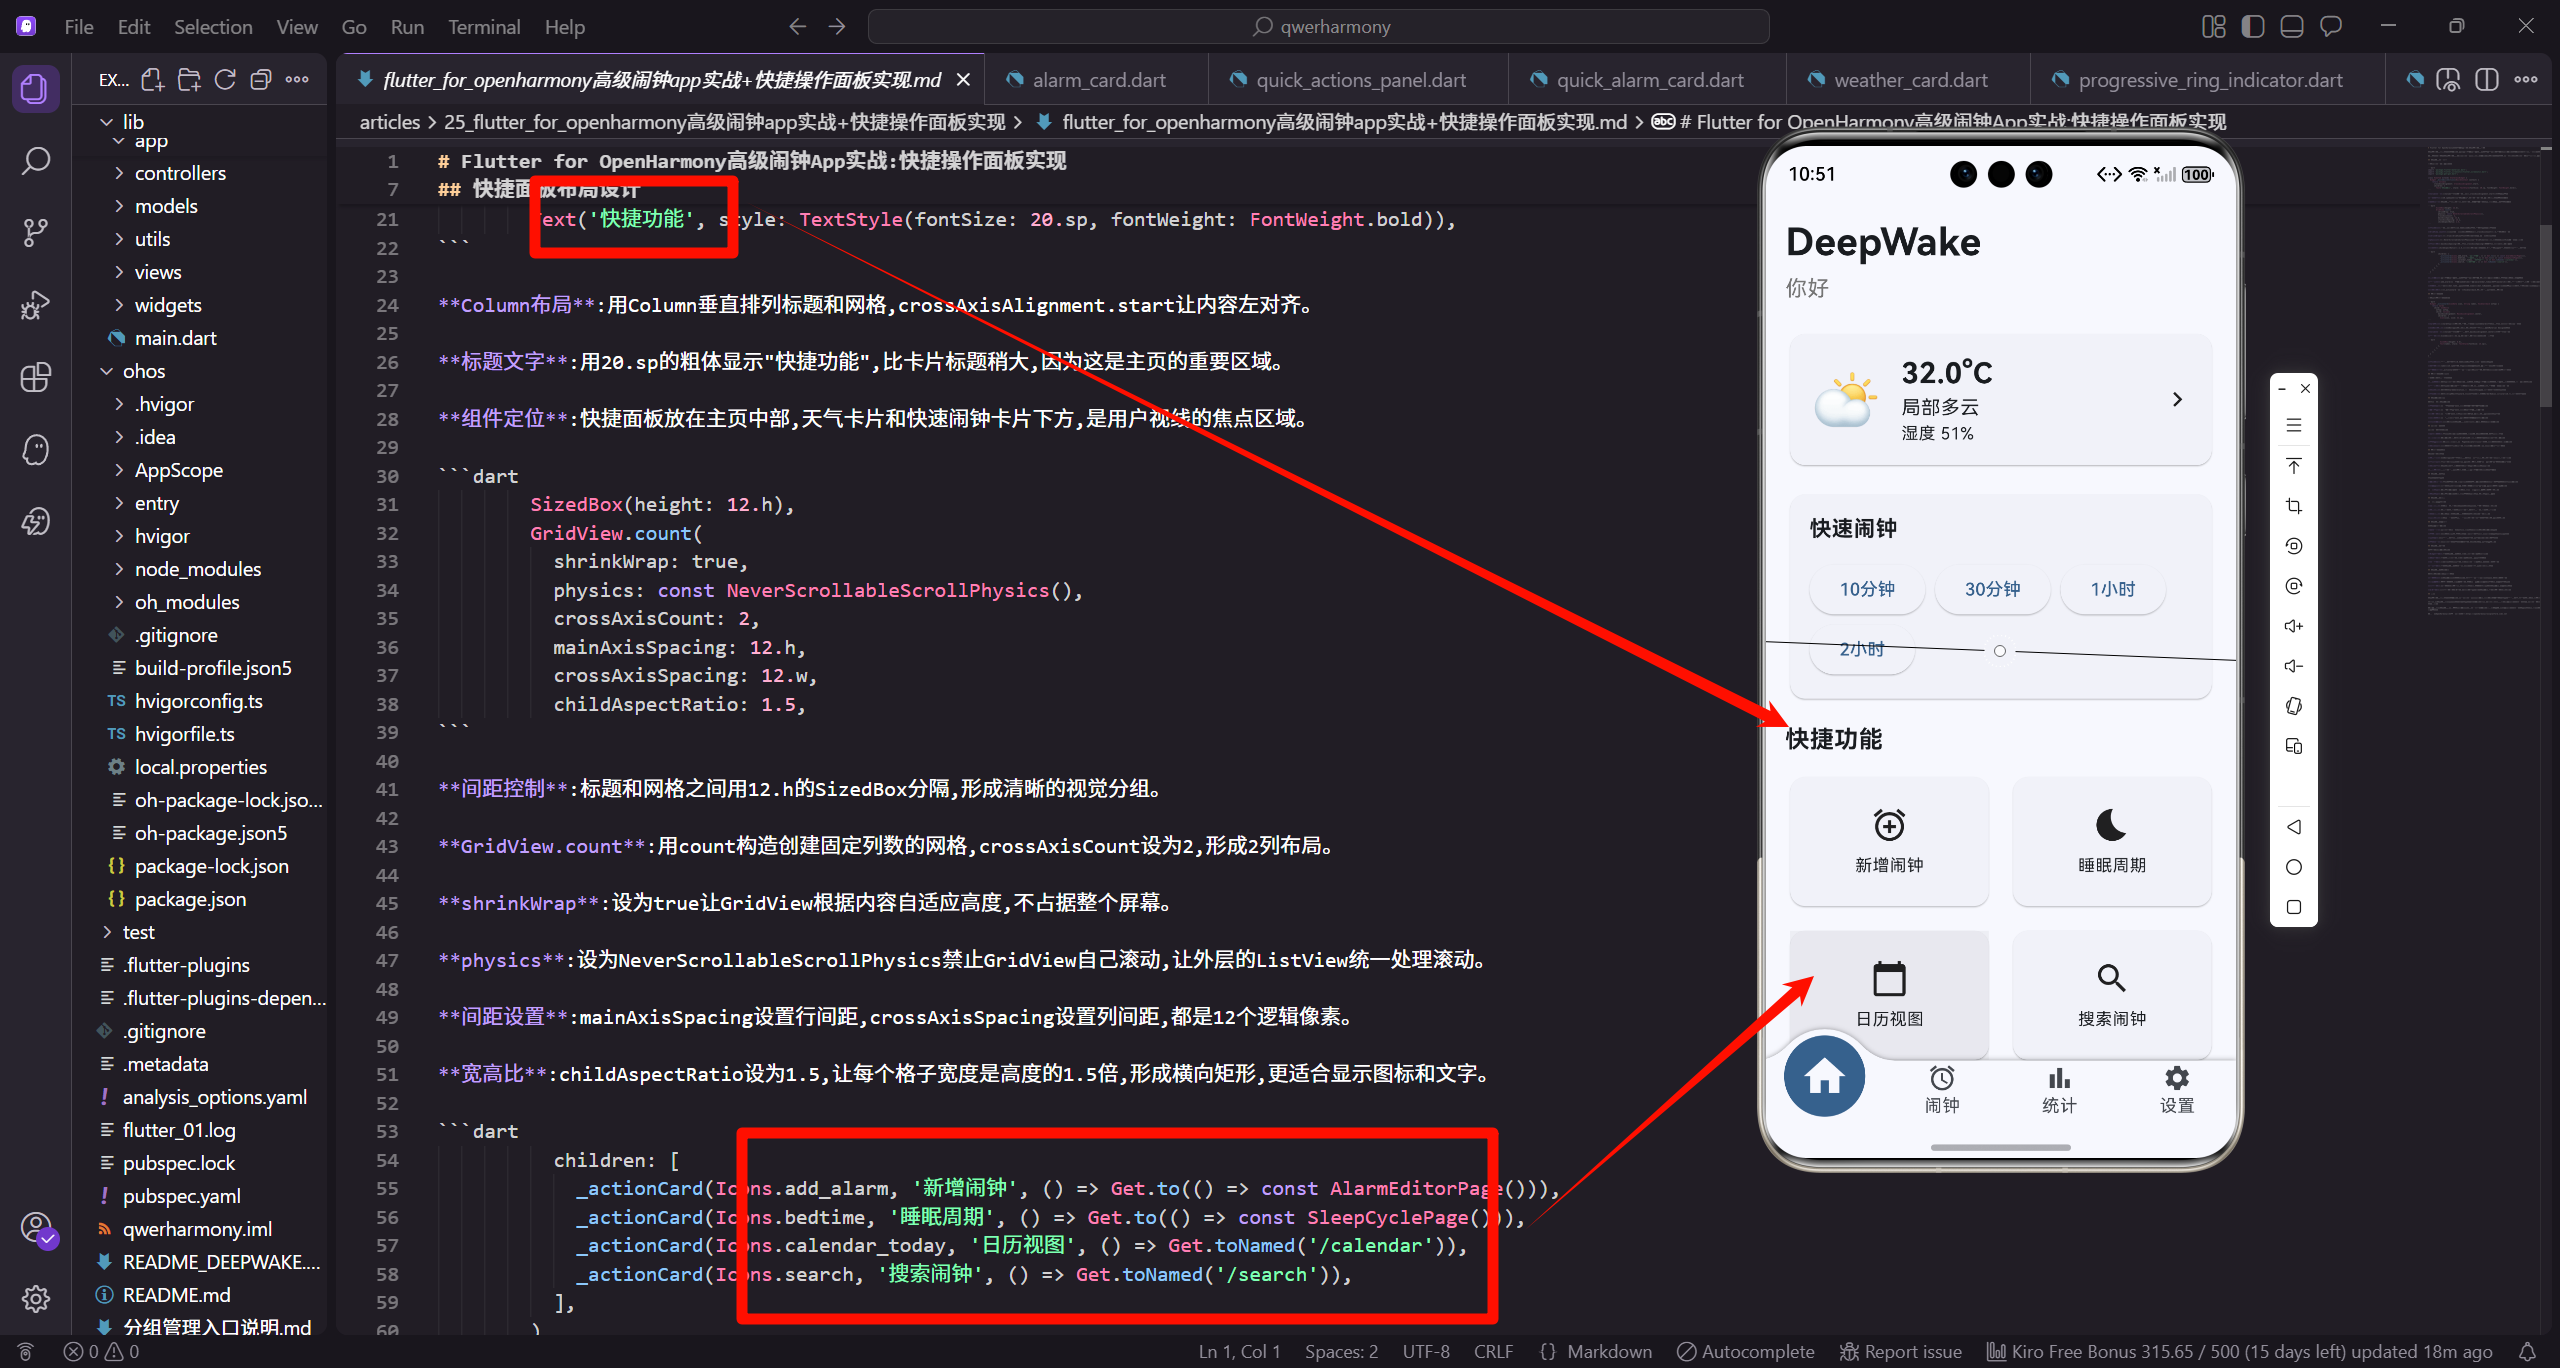The image size is (2560, 1368).
Task: Open the Terminal menu
Action: point(484,27)
